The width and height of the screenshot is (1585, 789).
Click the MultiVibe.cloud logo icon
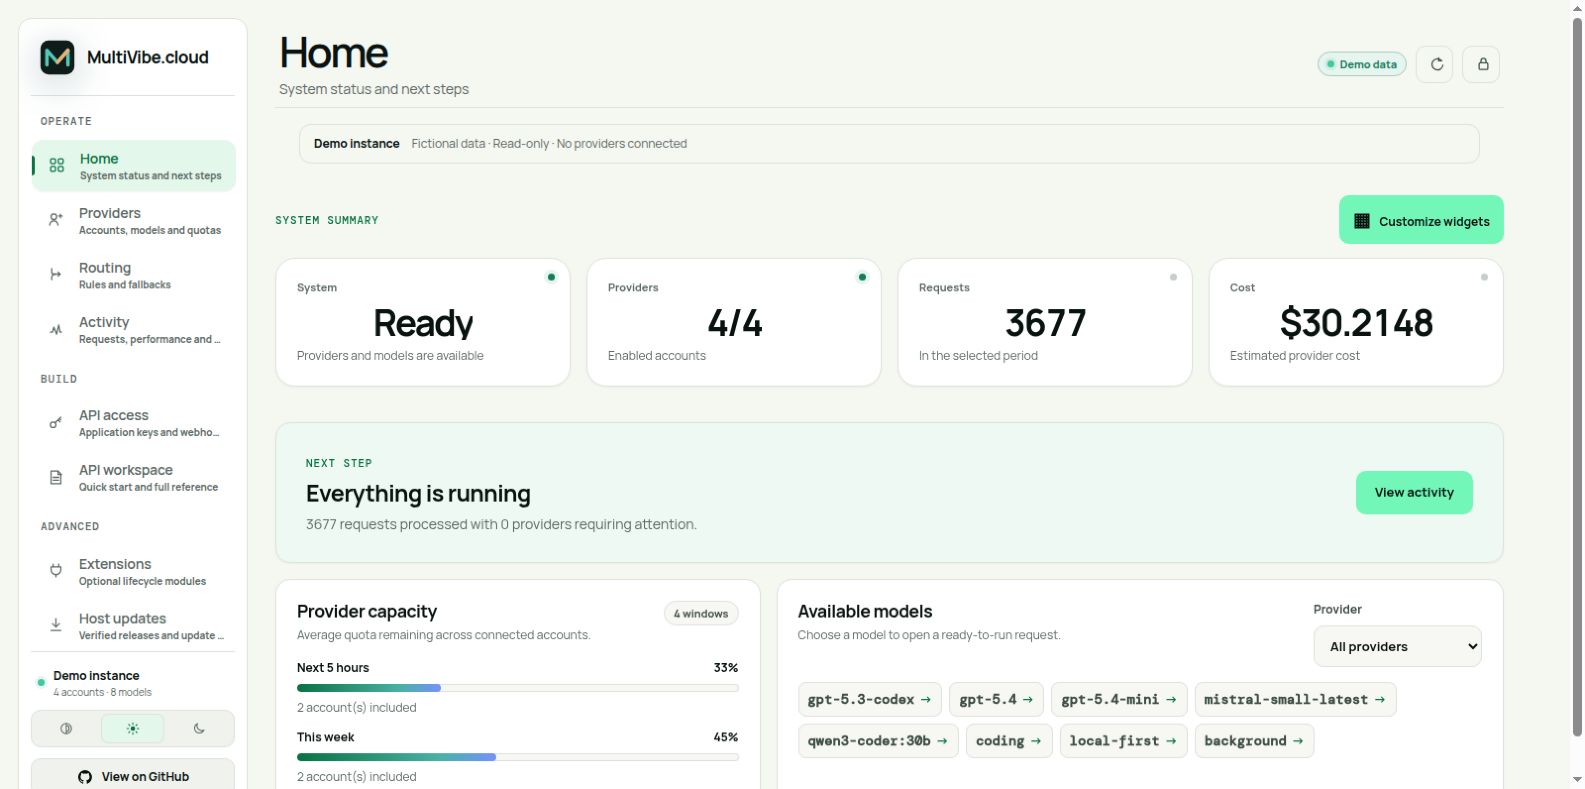coord(57,57)
